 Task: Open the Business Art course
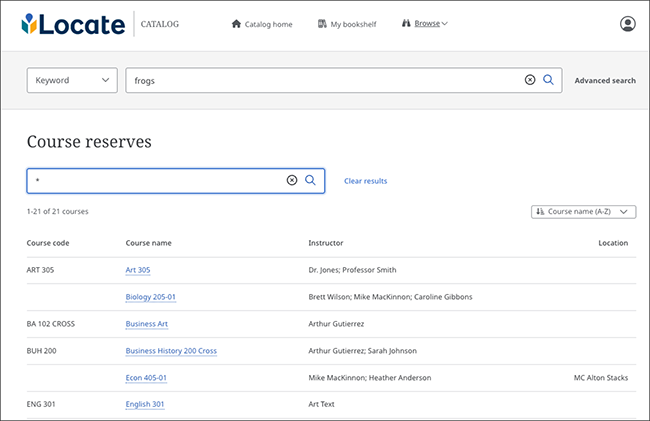[147, 324]
